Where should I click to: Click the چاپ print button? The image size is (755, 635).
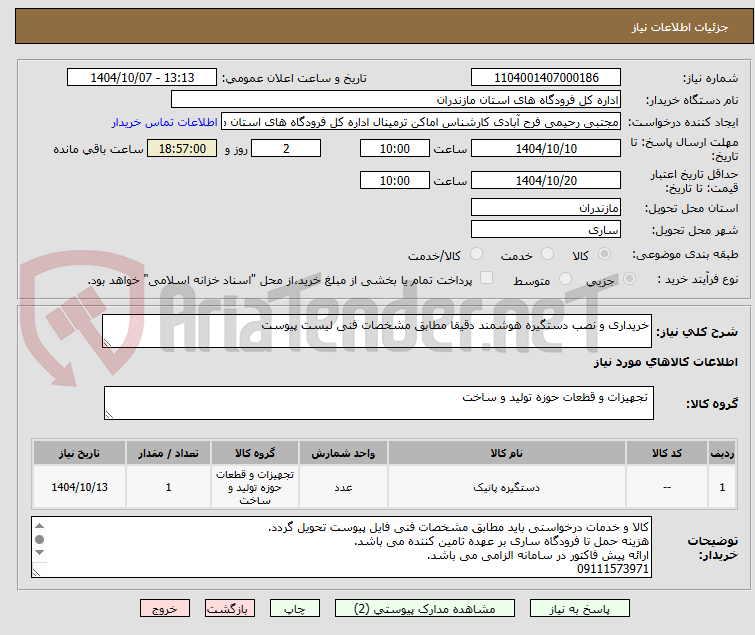point(294,609)
